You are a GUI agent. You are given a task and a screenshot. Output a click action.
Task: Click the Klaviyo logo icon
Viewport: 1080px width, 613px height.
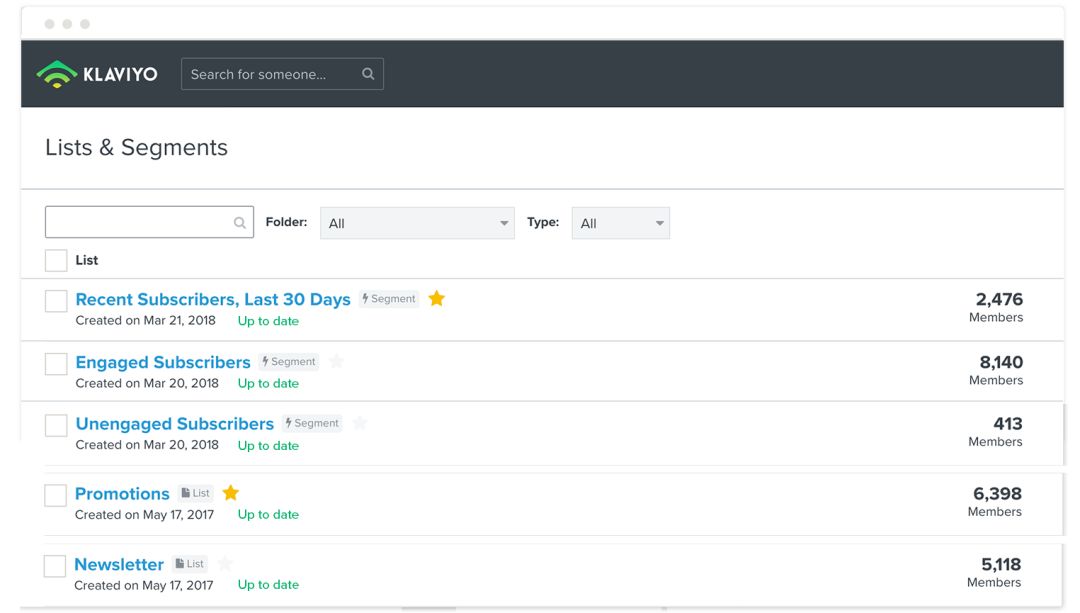tap(56, 74)
